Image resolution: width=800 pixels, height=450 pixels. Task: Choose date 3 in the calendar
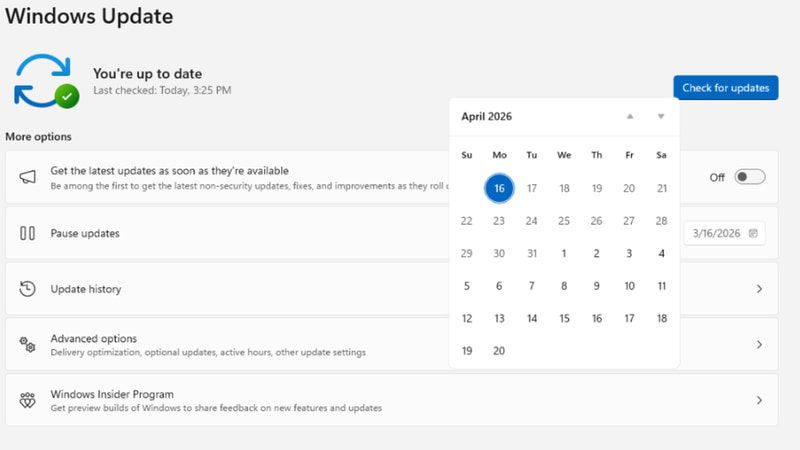[x=629, y=254]
